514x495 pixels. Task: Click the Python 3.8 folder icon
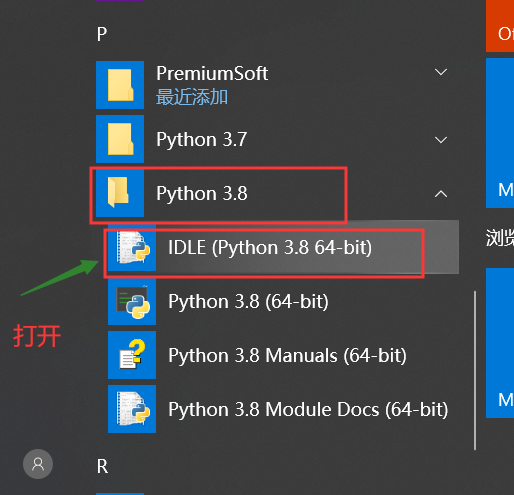(x=120, y=193)
